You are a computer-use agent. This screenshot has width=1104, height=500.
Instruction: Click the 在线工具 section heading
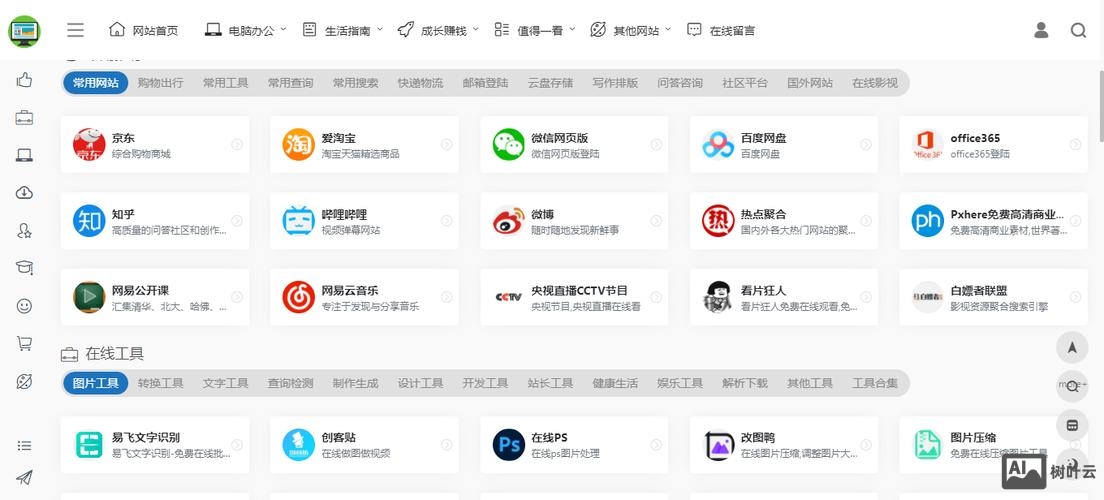pos(114,354)
